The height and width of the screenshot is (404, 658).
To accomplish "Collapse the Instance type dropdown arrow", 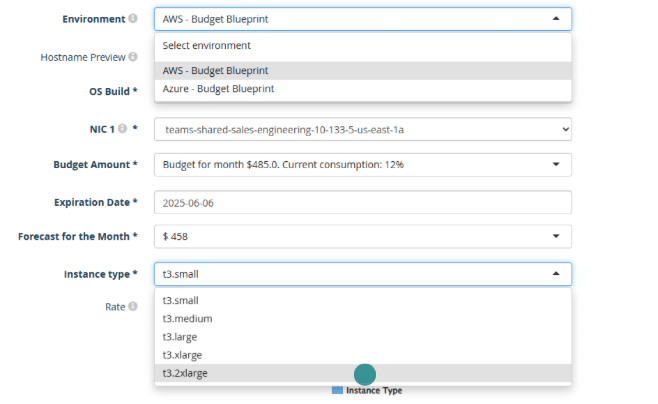I will point(556,274).
